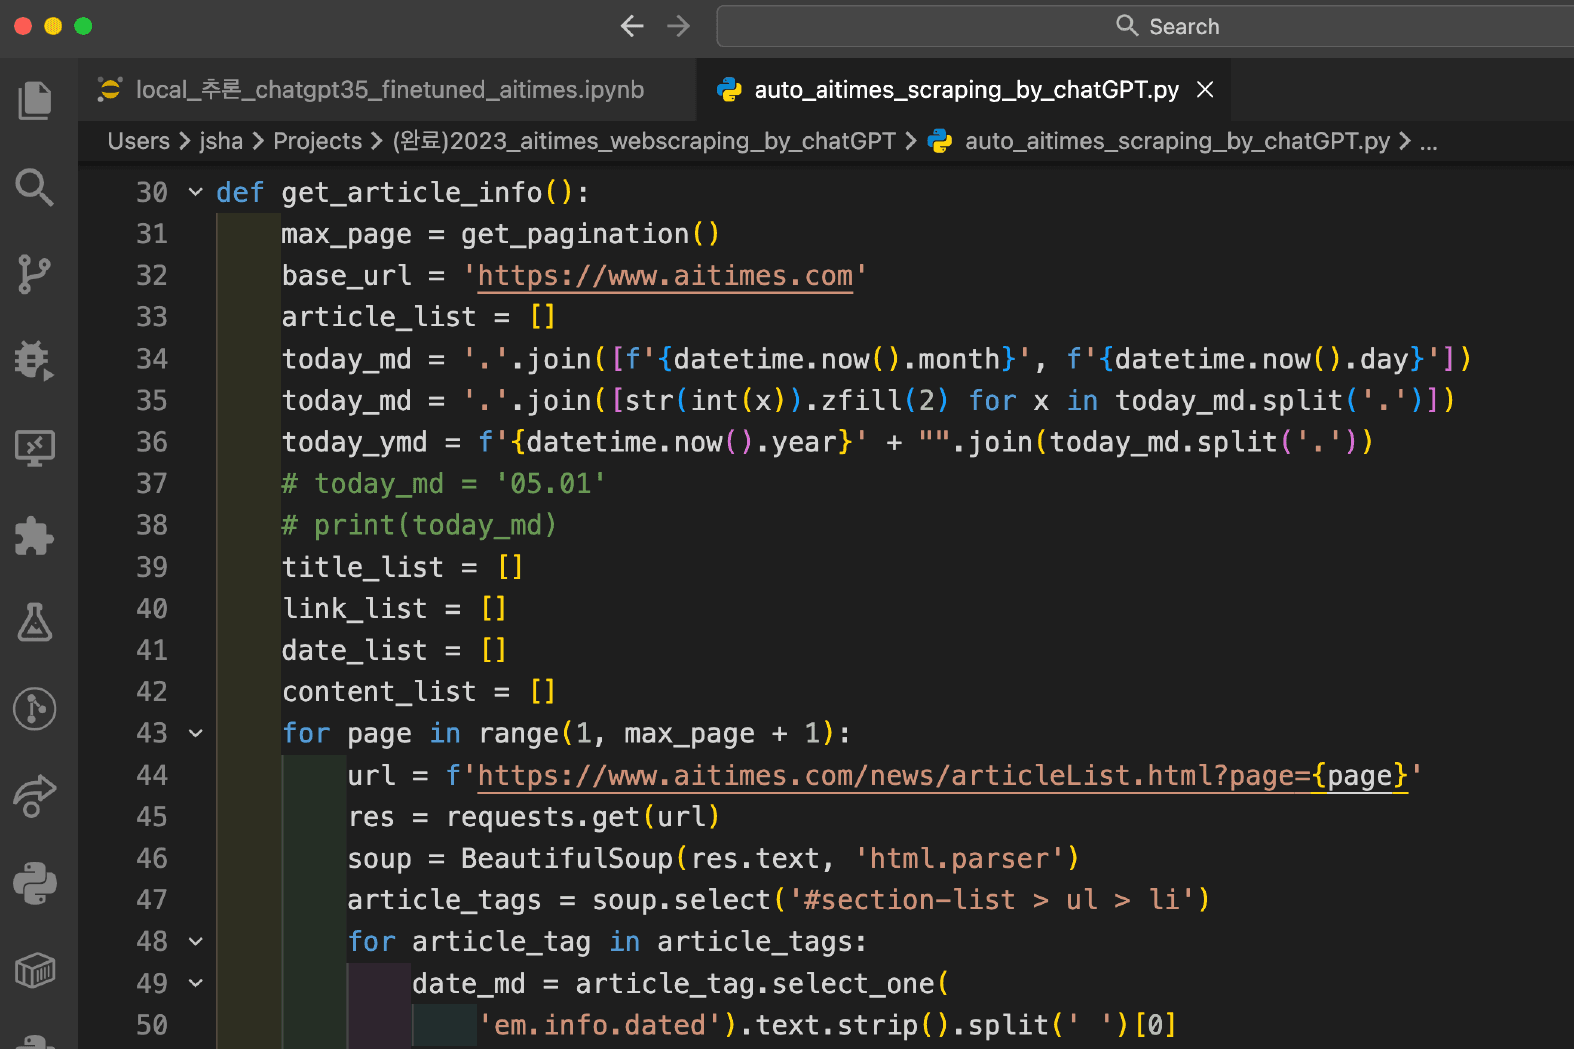
Task: Open Run and Debug bug icon
Action: (x=35, y=361)
